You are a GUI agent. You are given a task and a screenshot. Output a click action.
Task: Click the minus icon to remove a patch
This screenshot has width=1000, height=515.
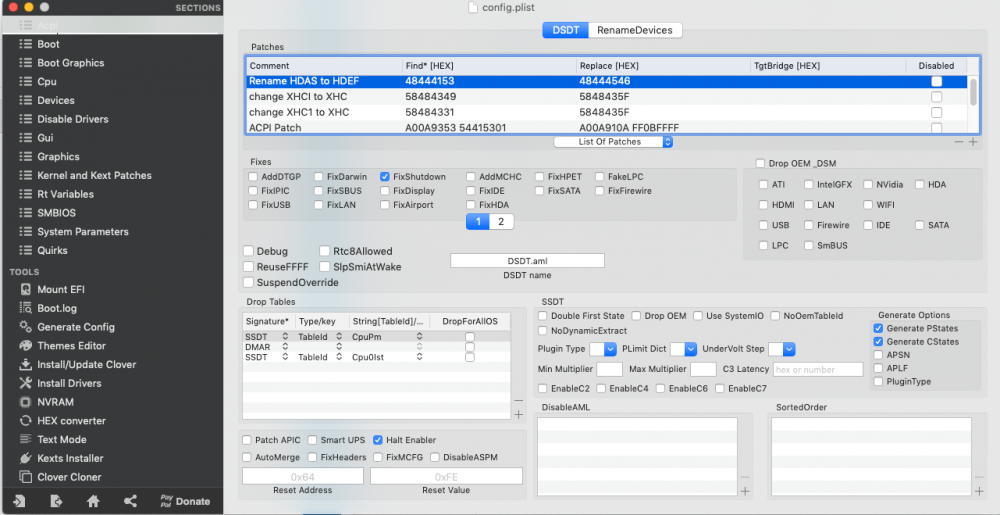point(959,142)
